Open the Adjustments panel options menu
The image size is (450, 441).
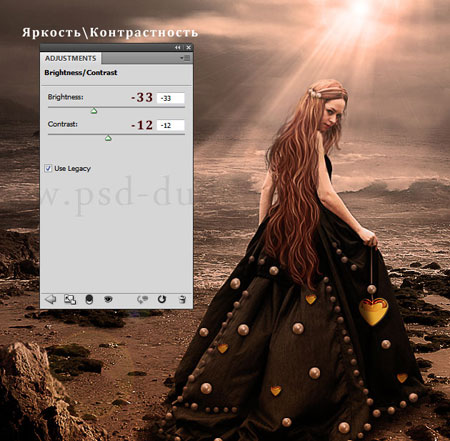185,58
